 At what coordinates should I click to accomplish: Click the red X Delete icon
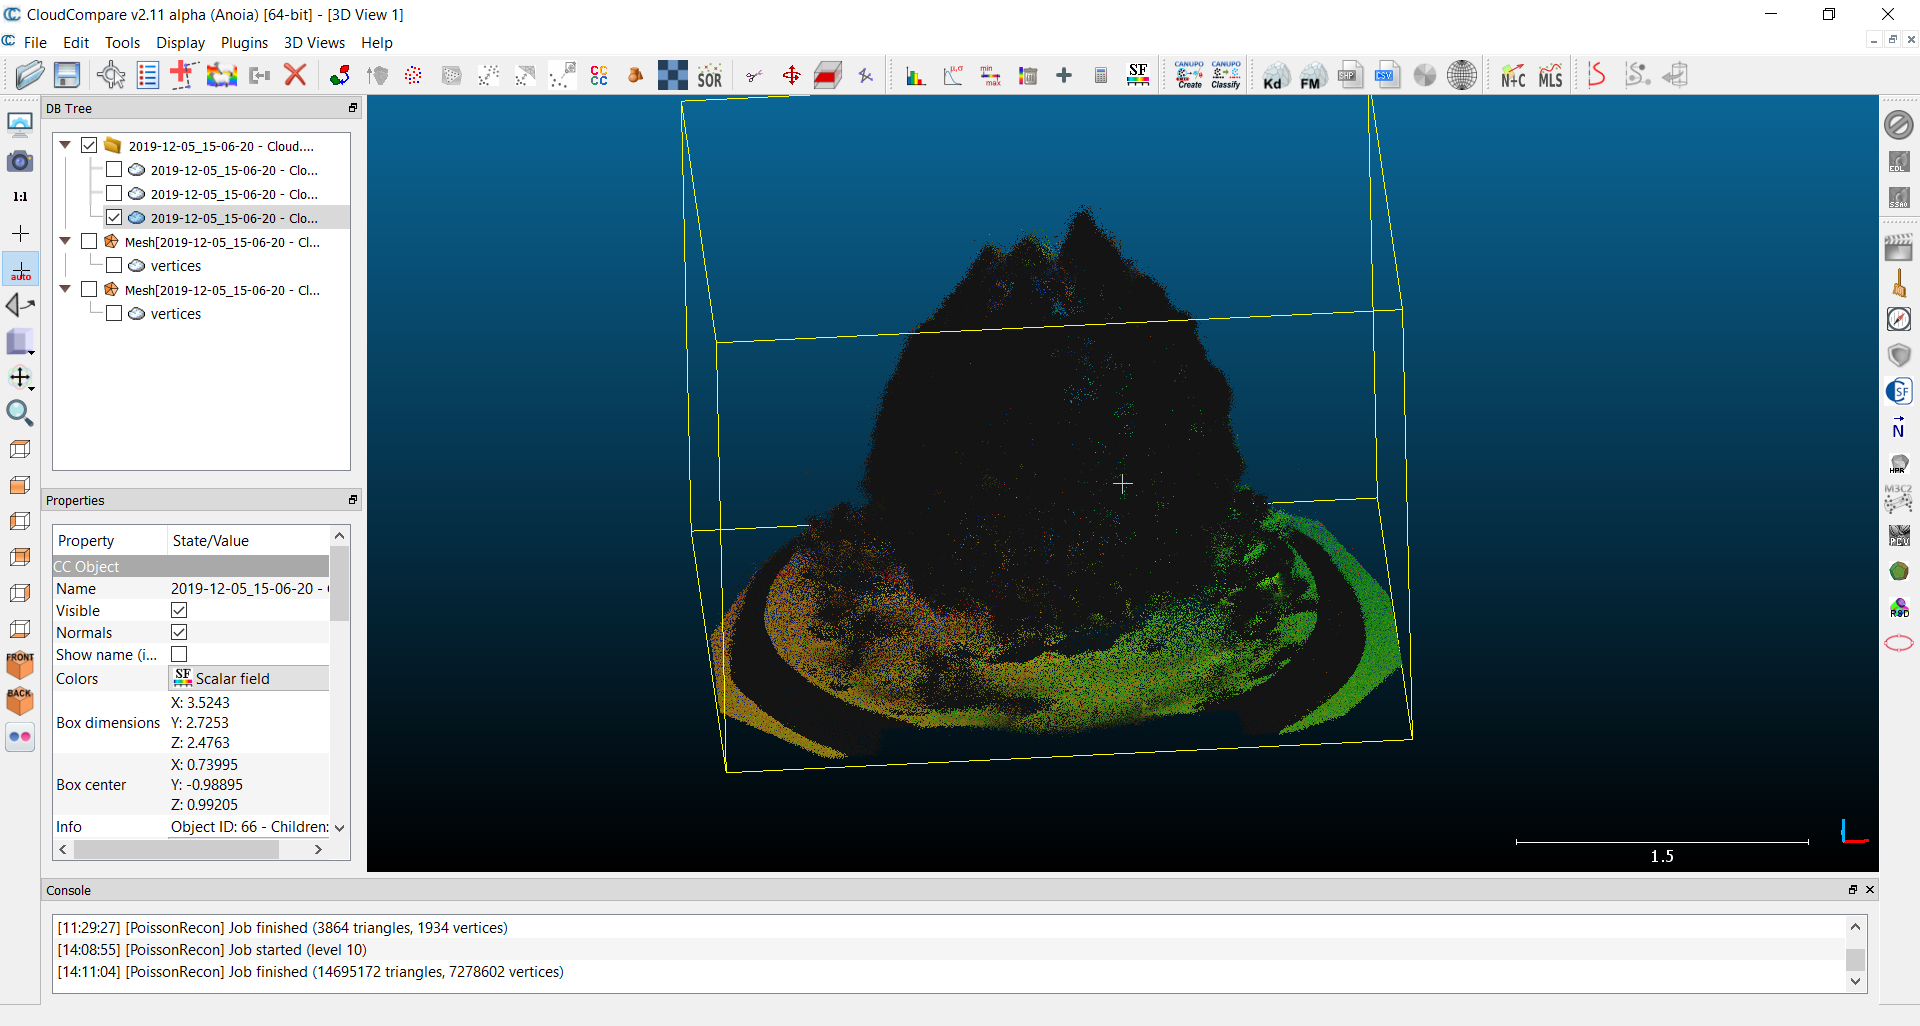[x=295, y=75]
